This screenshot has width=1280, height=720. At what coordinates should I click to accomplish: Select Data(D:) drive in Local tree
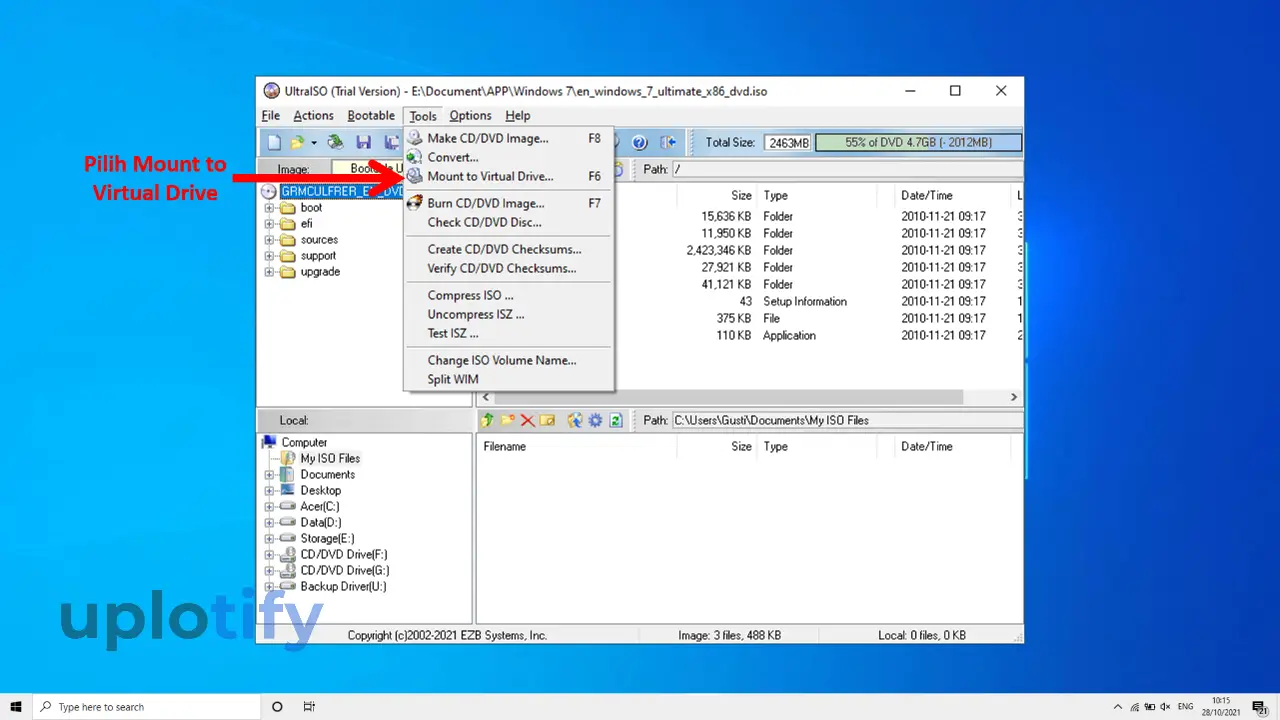[x=320, y=522]
